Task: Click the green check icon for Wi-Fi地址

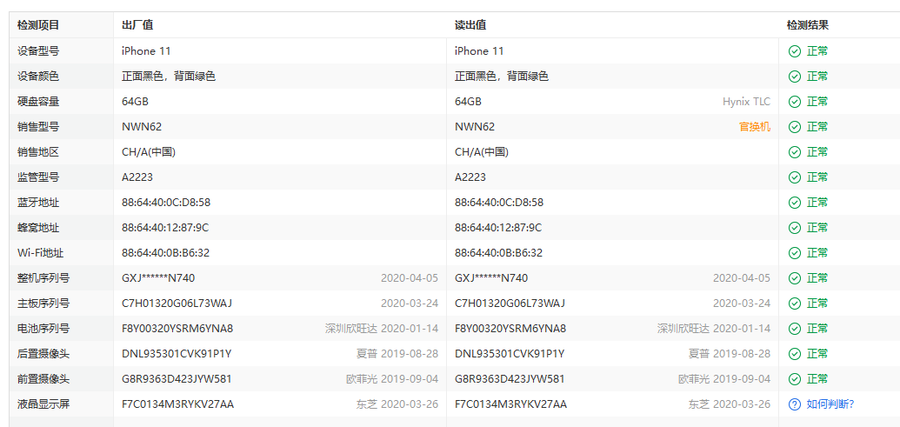Action: [794, 253]
